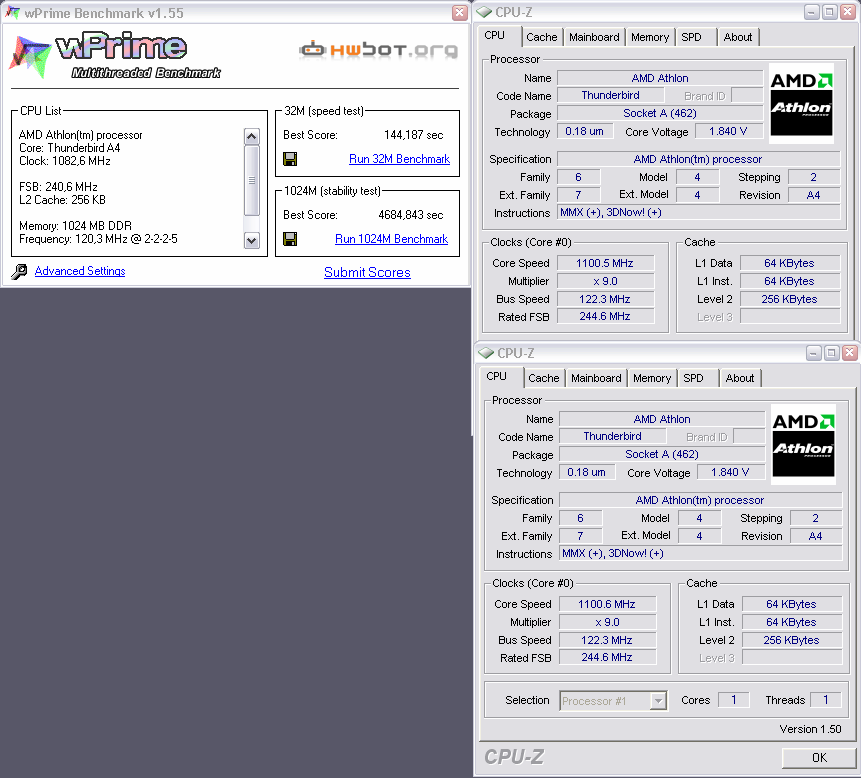Click the lower CPU-Z title bar icon
Screen dimensions: 861x778
tap(486, 353)
